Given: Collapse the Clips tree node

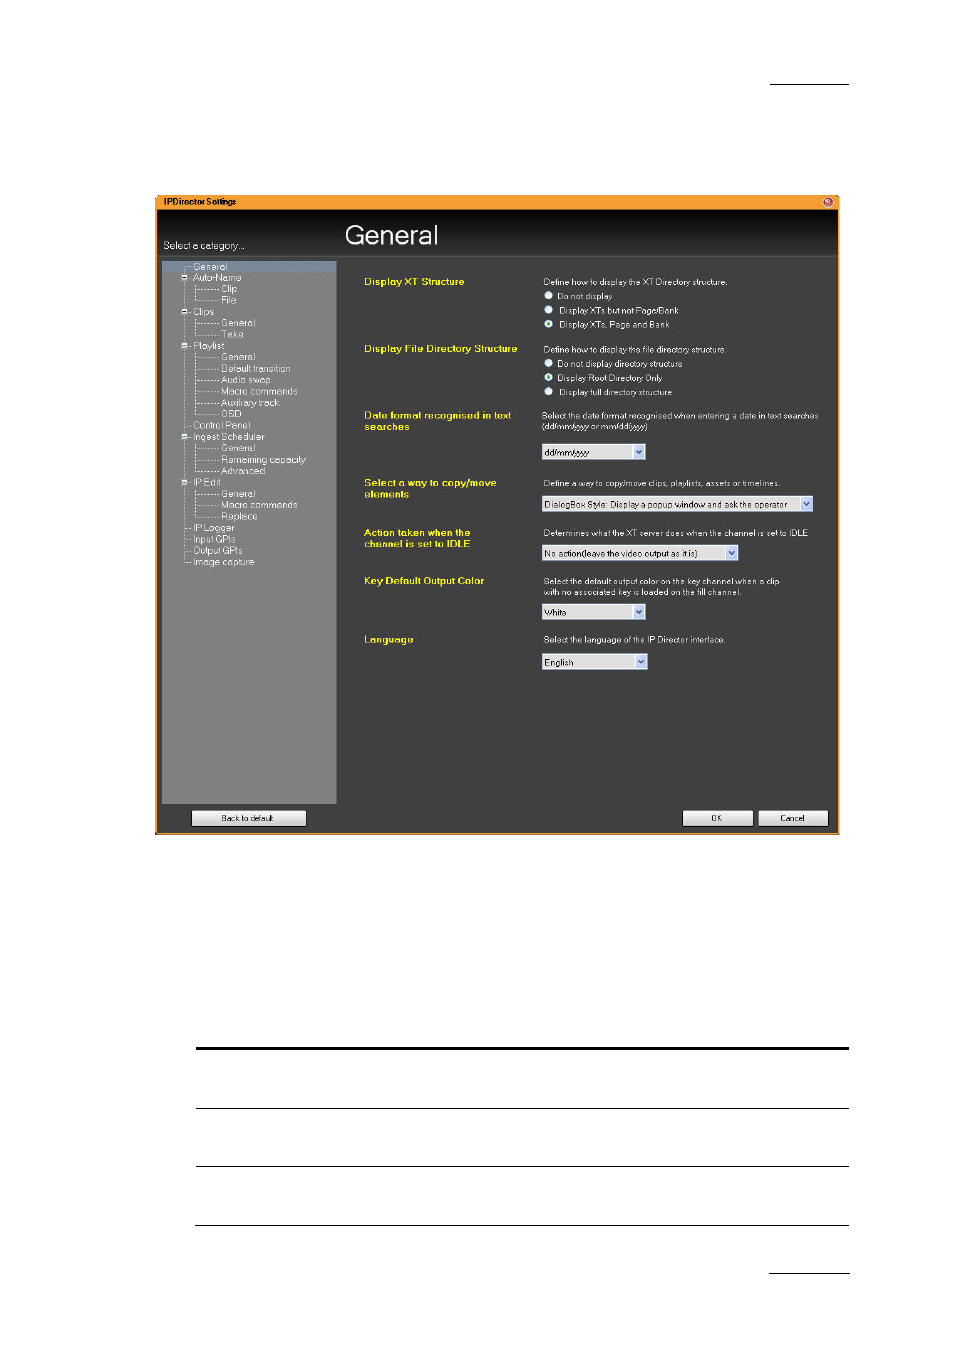Looking at the screenshot, I should (x=185, y=312).
